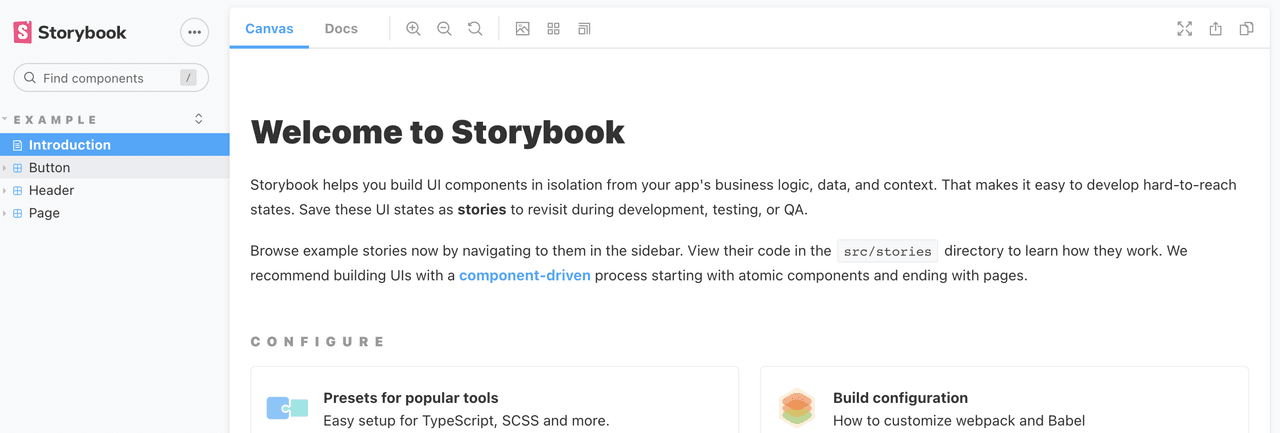The height and width of the screenshot is (433, 1280).
Task: Toggle the grid overlay icon
Action: (553, 29)
